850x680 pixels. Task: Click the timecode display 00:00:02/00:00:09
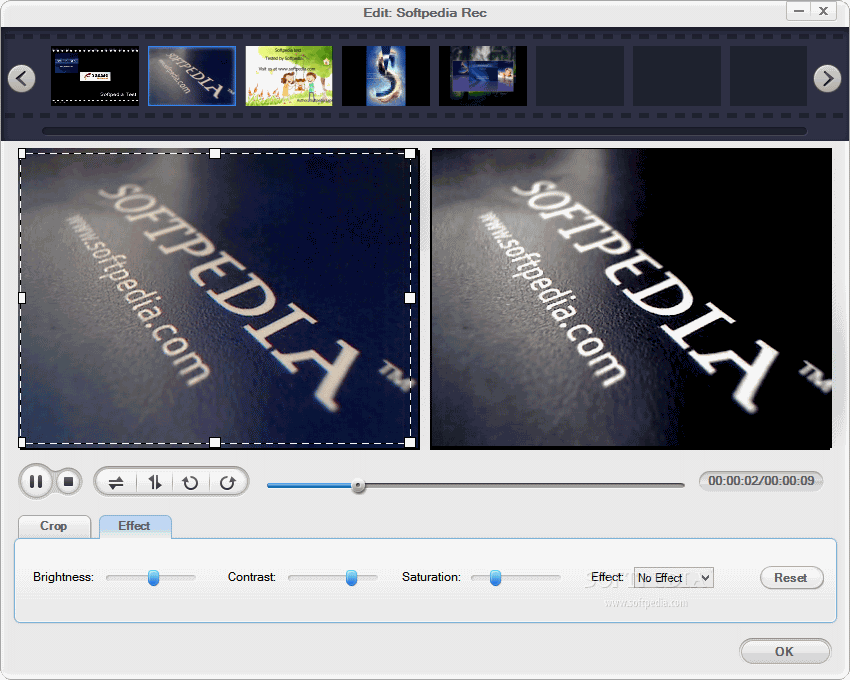click(x=761, y=481)
